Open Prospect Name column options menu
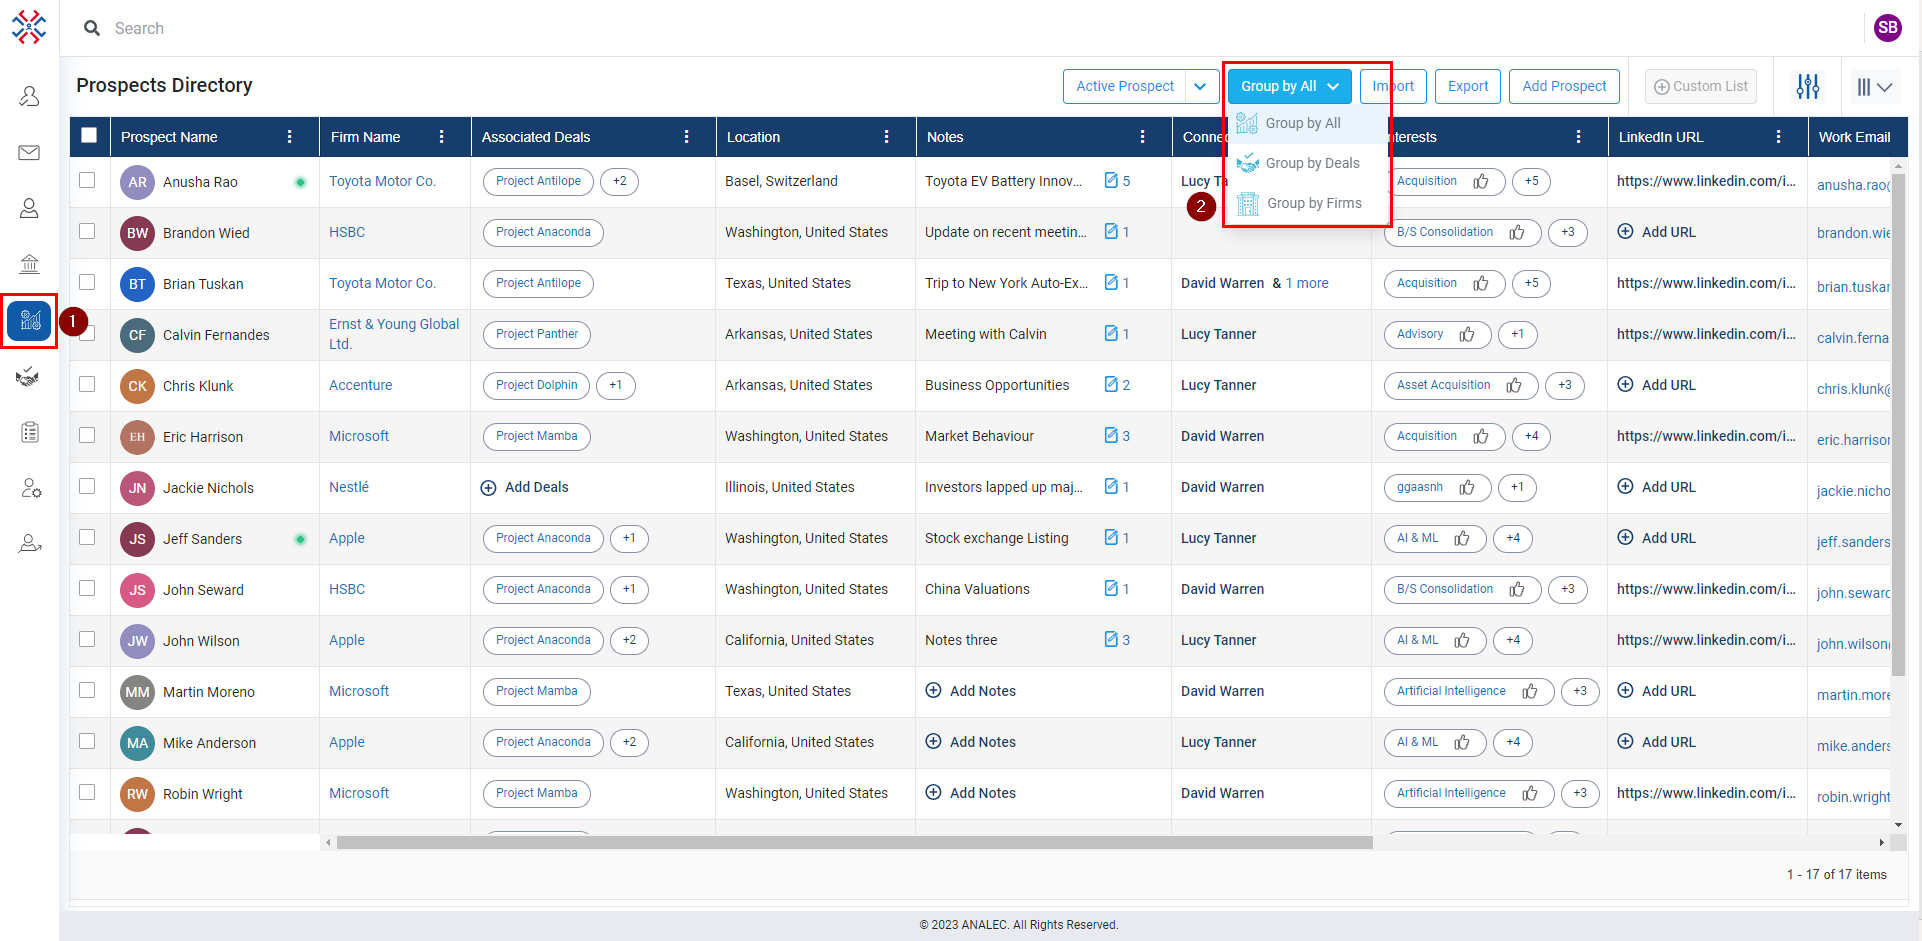The height and width of the screenshot is (941, 1922). (290, 137)
